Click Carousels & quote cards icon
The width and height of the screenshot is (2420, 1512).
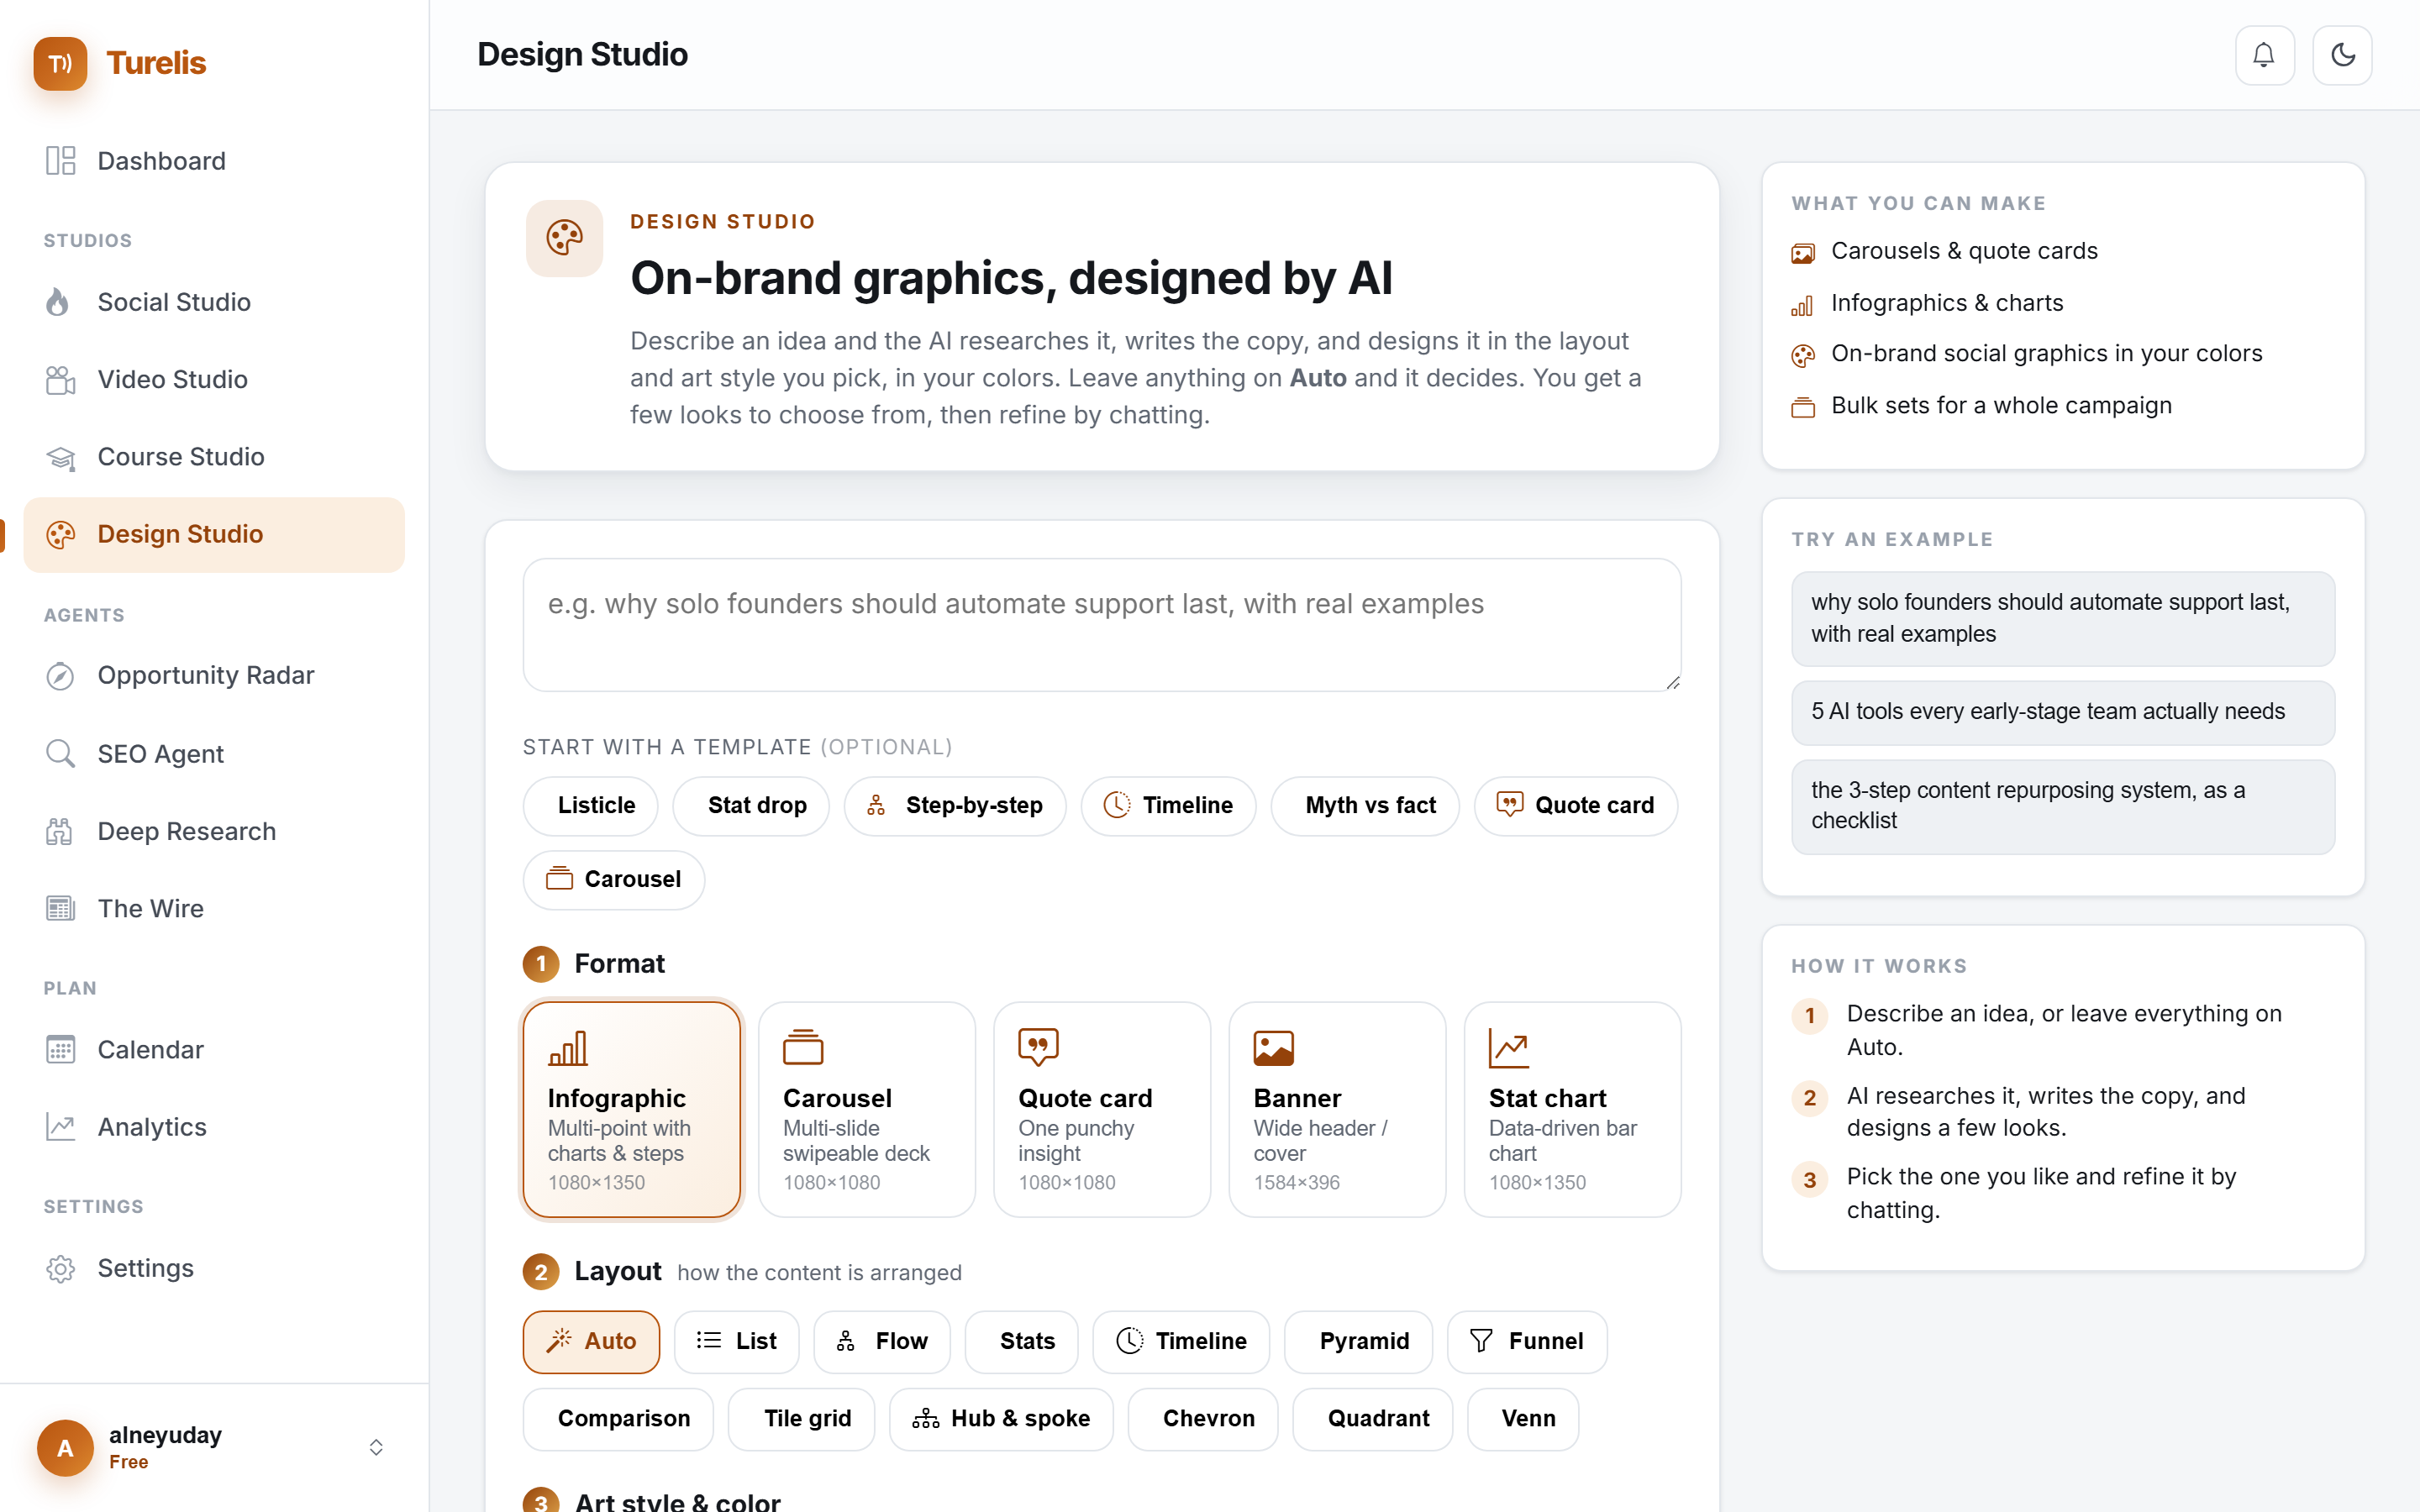click(x=1803, y=253)
